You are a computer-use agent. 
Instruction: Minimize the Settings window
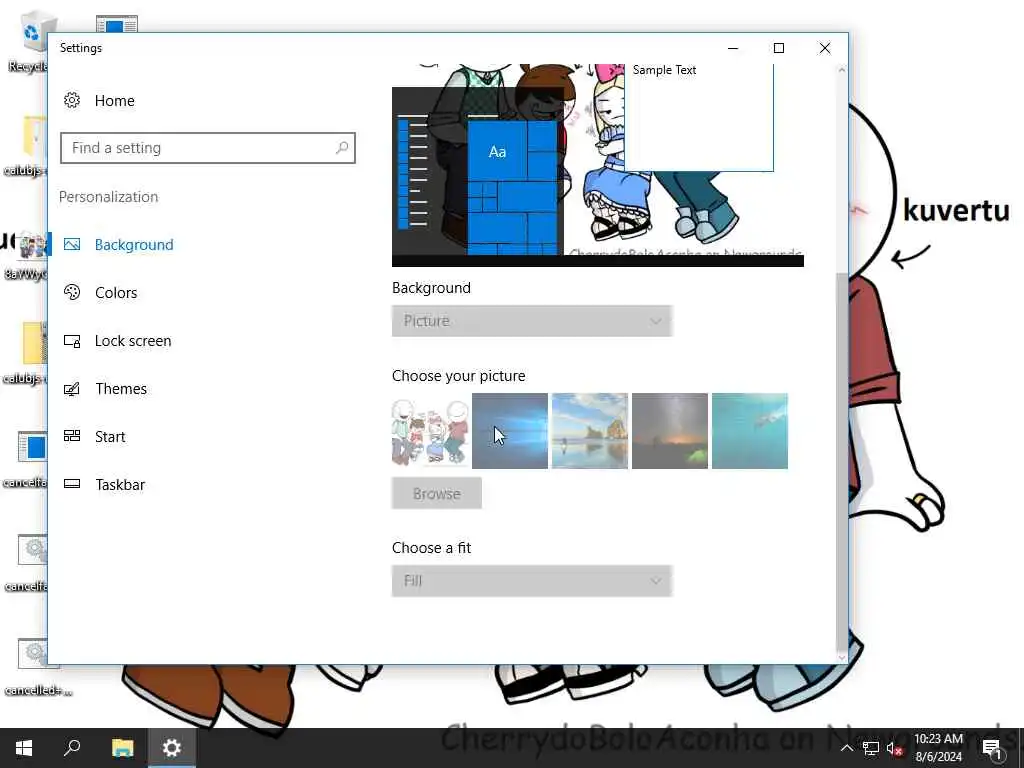(733, 48)
